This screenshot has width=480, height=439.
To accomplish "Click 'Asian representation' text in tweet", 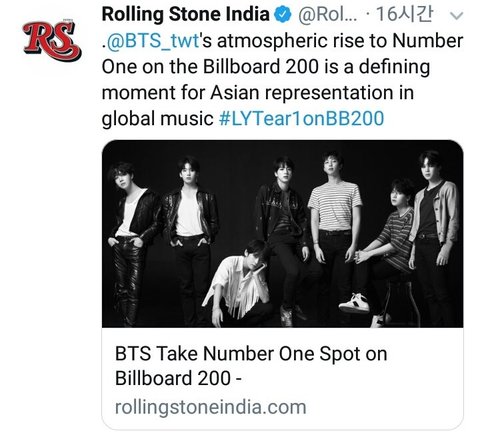I will point(302,93).
